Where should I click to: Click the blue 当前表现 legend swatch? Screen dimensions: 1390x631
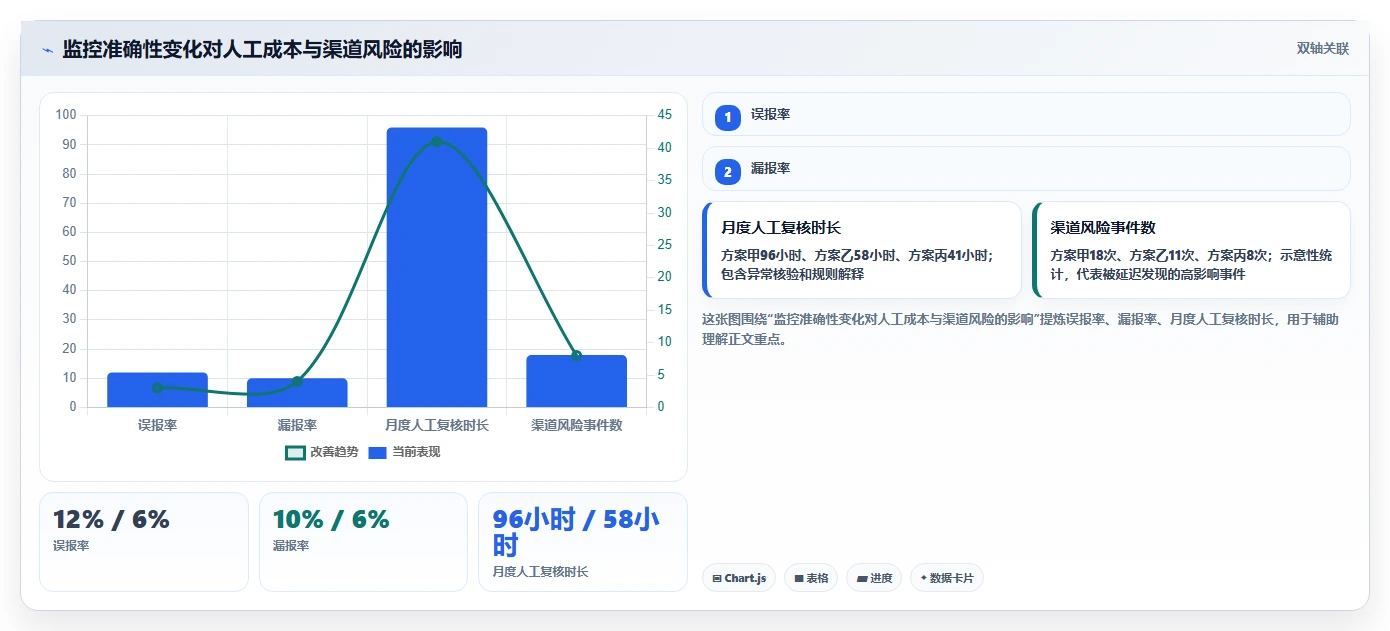[377, 453]
